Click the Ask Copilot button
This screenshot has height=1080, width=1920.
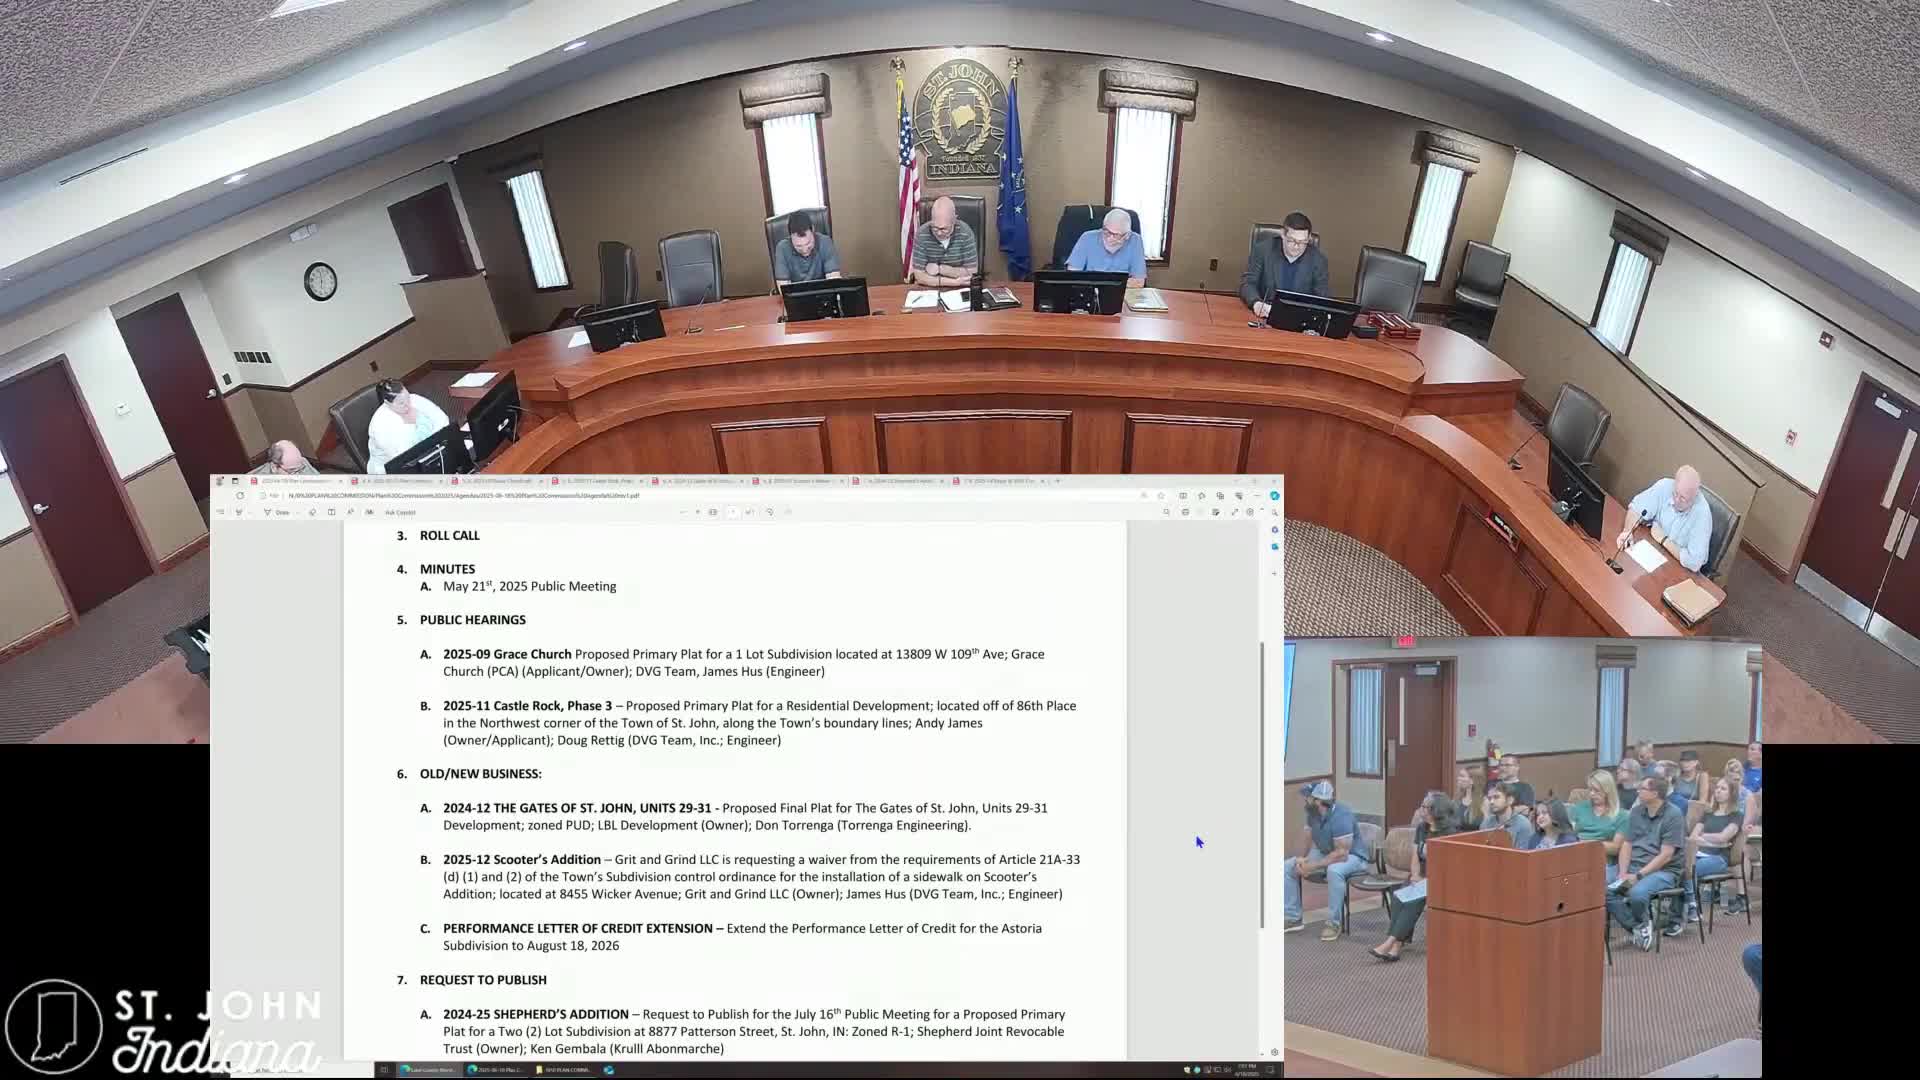point(400,512)
